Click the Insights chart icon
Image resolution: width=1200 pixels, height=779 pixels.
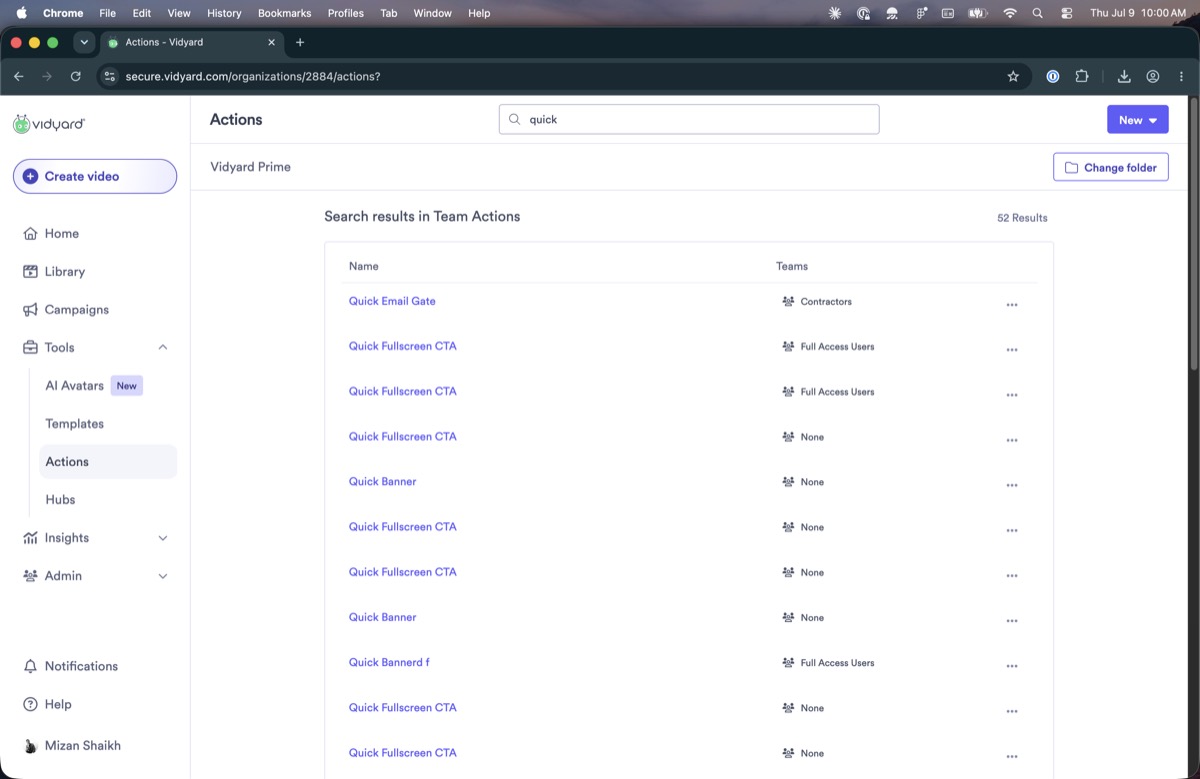[x=30, y=538]
